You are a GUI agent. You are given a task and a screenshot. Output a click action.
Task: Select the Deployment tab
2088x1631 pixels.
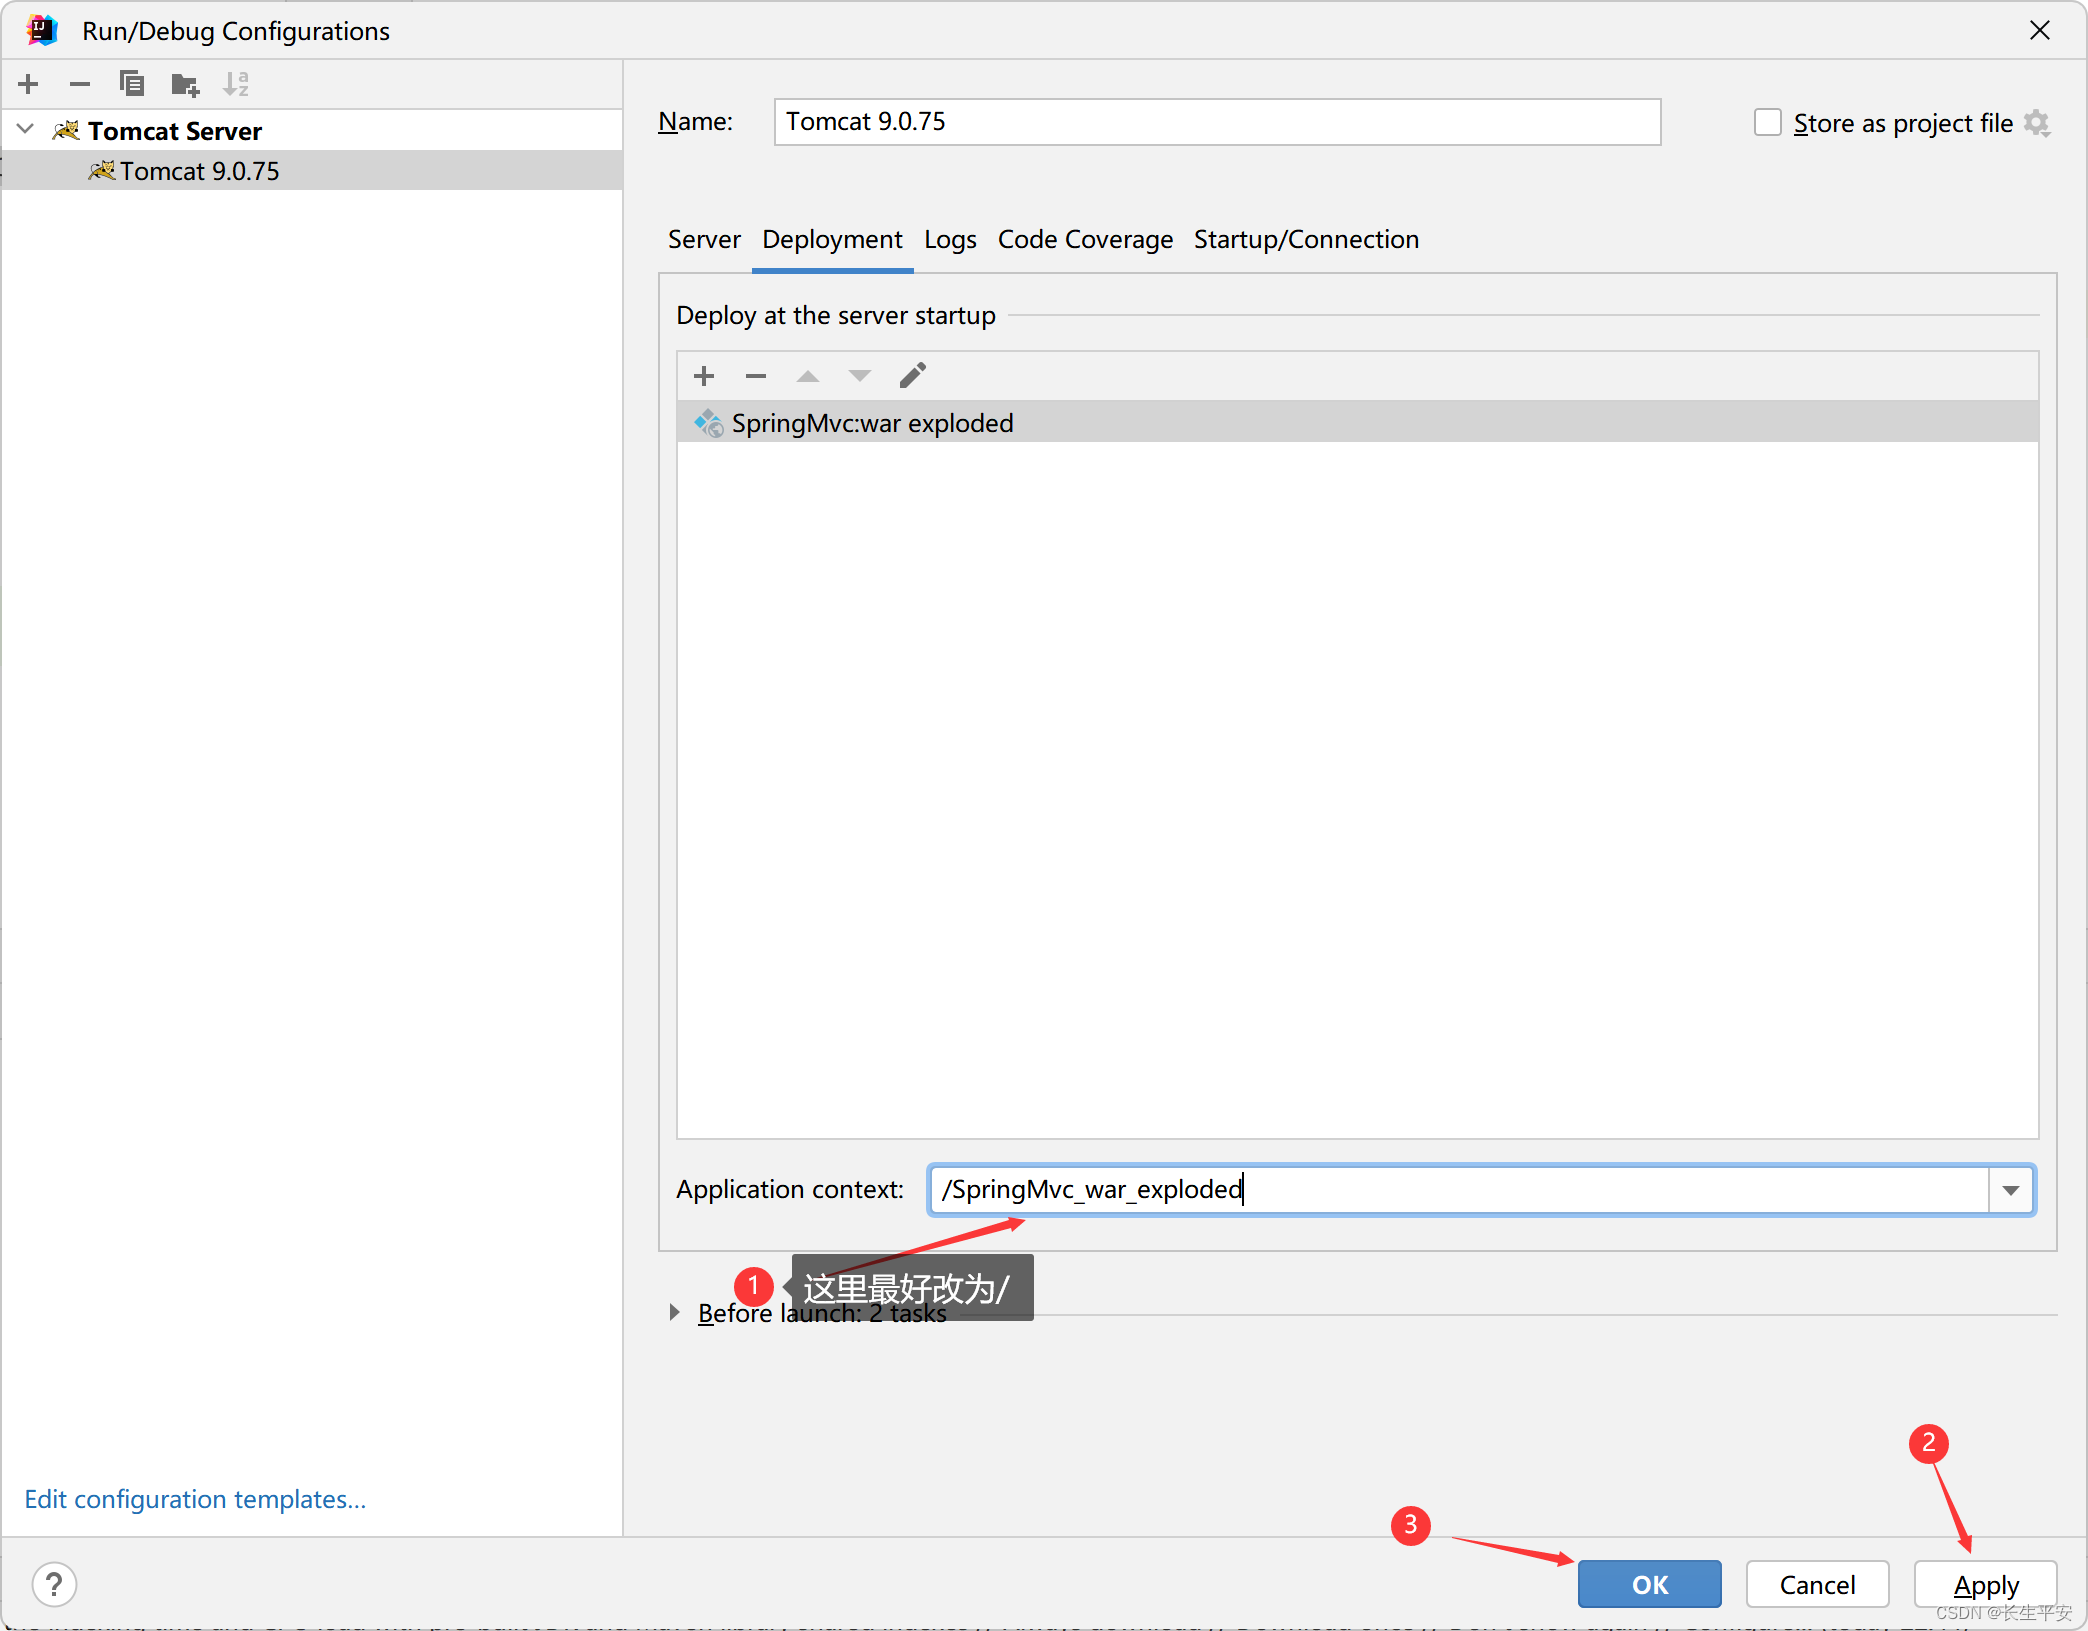coord(832,240)
